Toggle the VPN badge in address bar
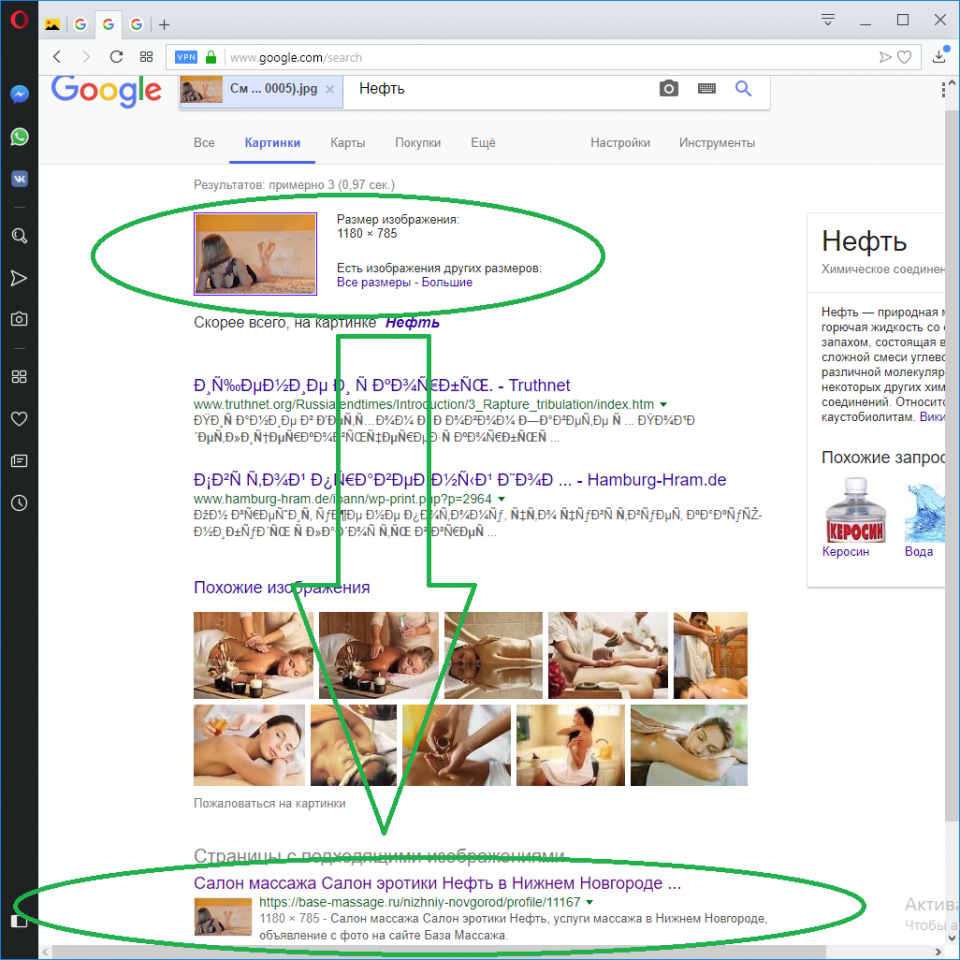This screenshot has width=960, height=960. [186, 57]
